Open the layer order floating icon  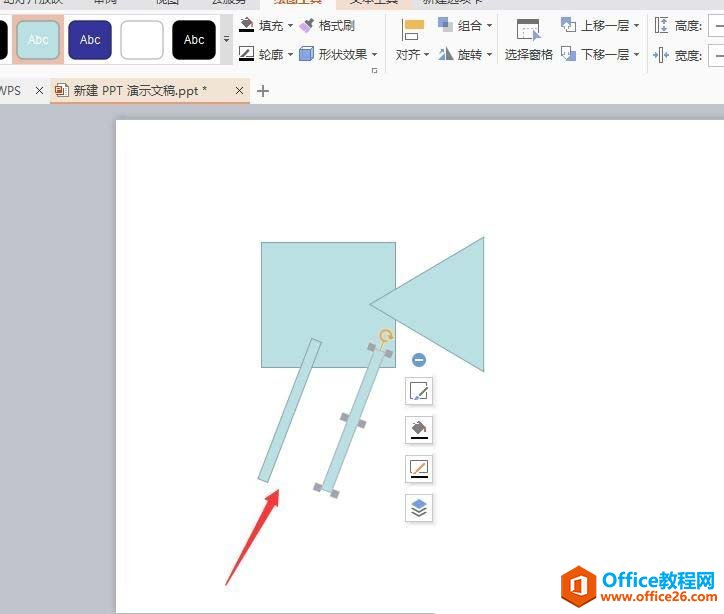(x=419, y=507)
